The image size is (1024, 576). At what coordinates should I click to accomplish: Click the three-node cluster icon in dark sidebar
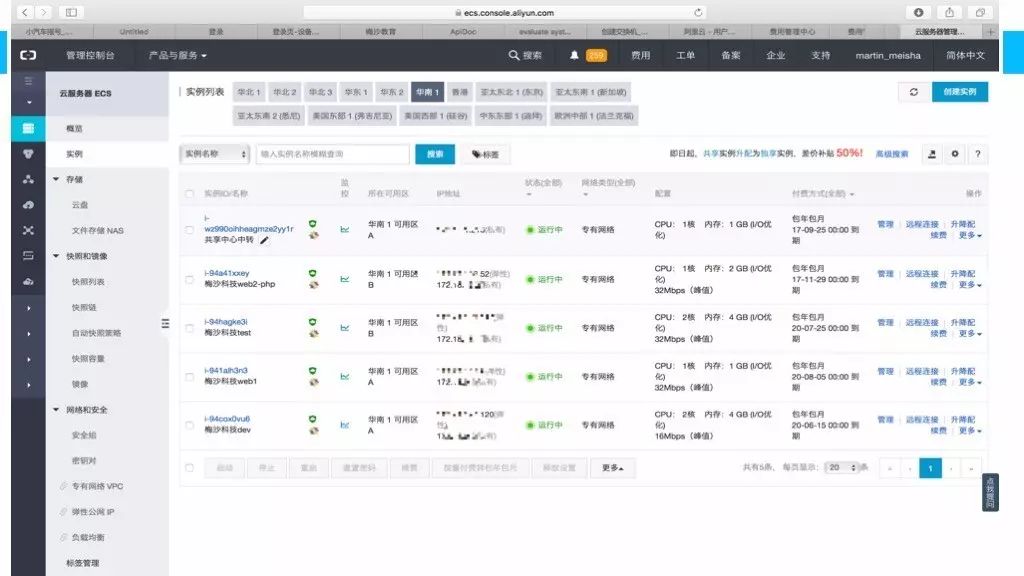(x=28, y=180)
